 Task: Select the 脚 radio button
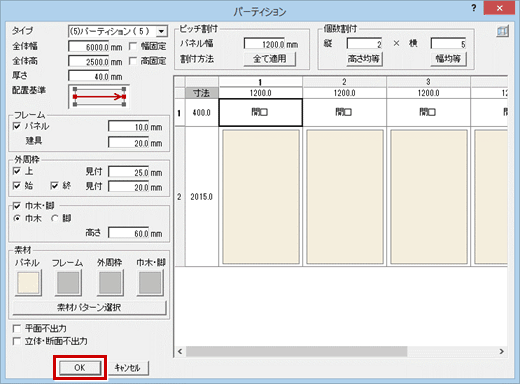[55, 218]
